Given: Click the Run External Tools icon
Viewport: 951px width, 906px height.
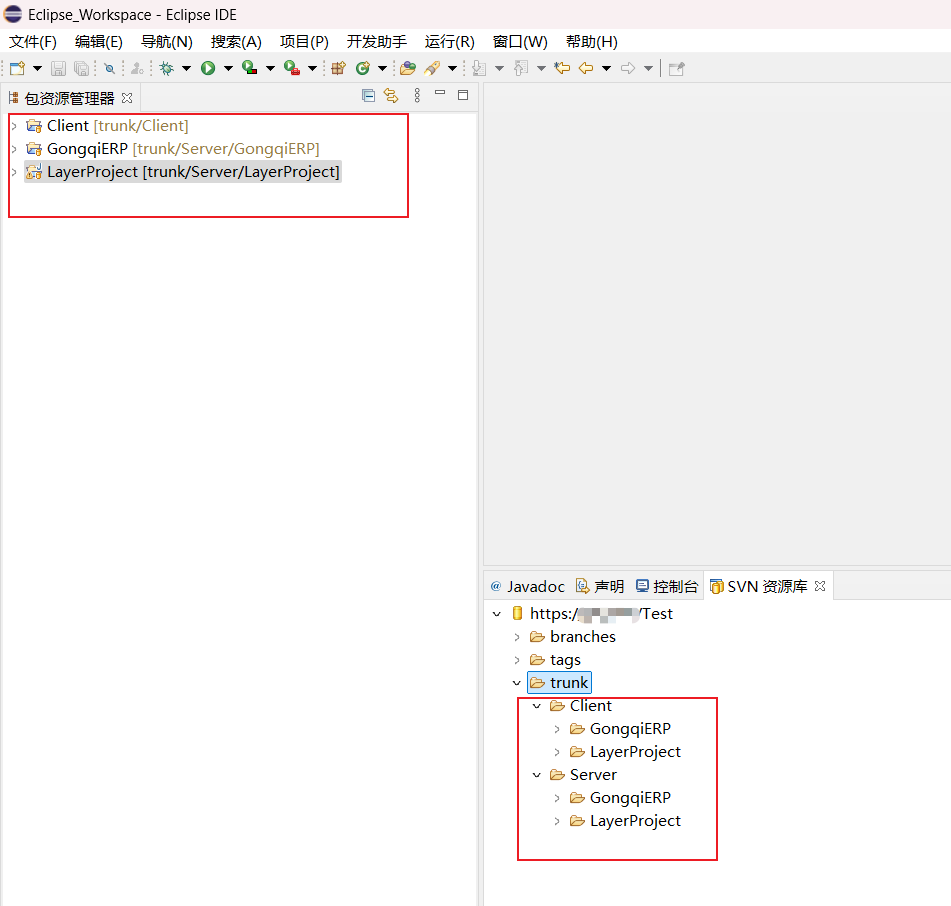Looking at the screenshot, I should (x=292, y=68).
